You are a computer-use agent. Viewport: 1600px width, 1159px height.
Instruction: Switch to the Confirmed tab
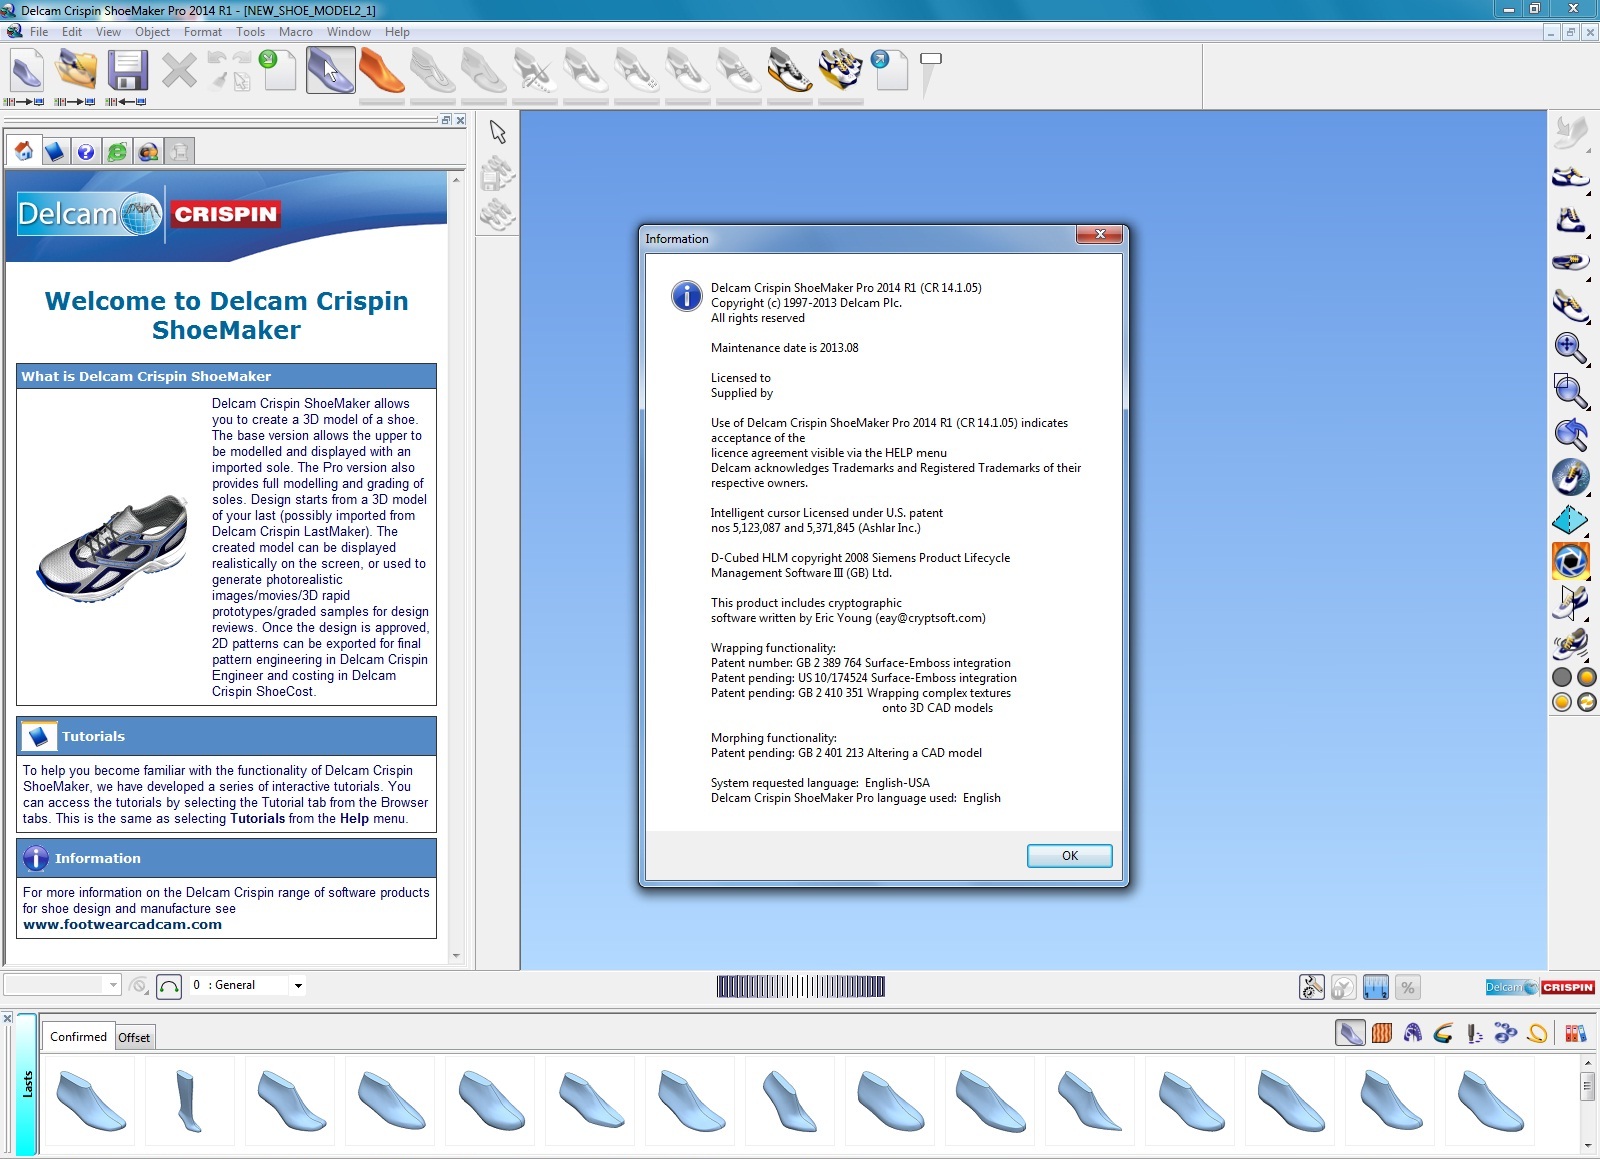tap(78, 1037)
